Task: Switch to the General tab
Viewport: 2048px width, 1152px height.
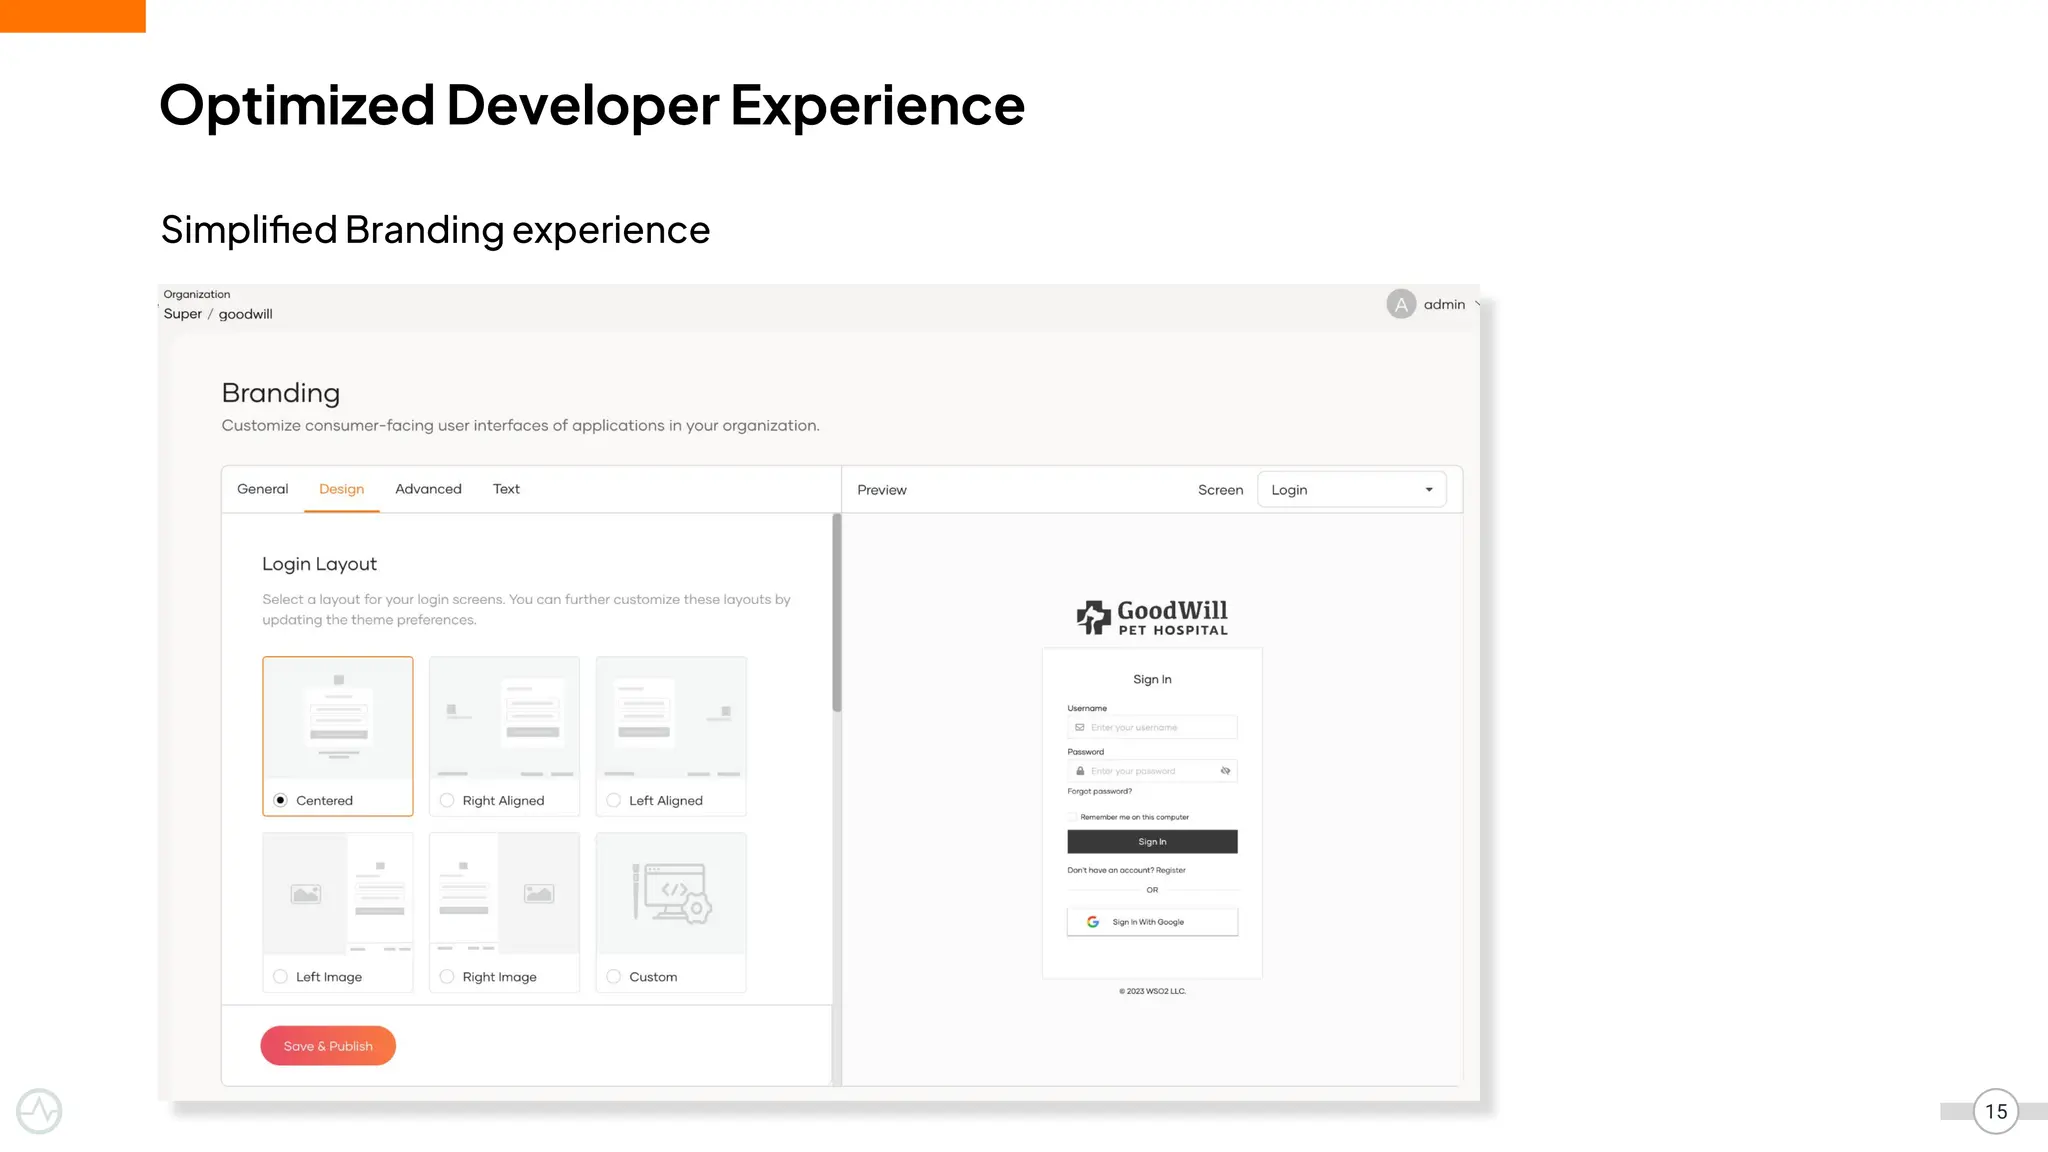Action: [x=262, y=489]
